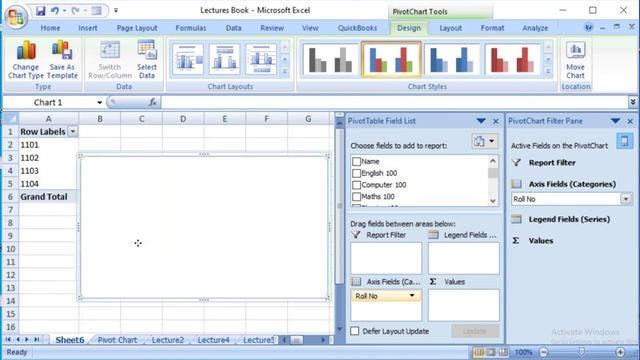Choose the first chart layout thumbnail
The height and width of the screenshot is (360, 640).
[x=188, y=60]
